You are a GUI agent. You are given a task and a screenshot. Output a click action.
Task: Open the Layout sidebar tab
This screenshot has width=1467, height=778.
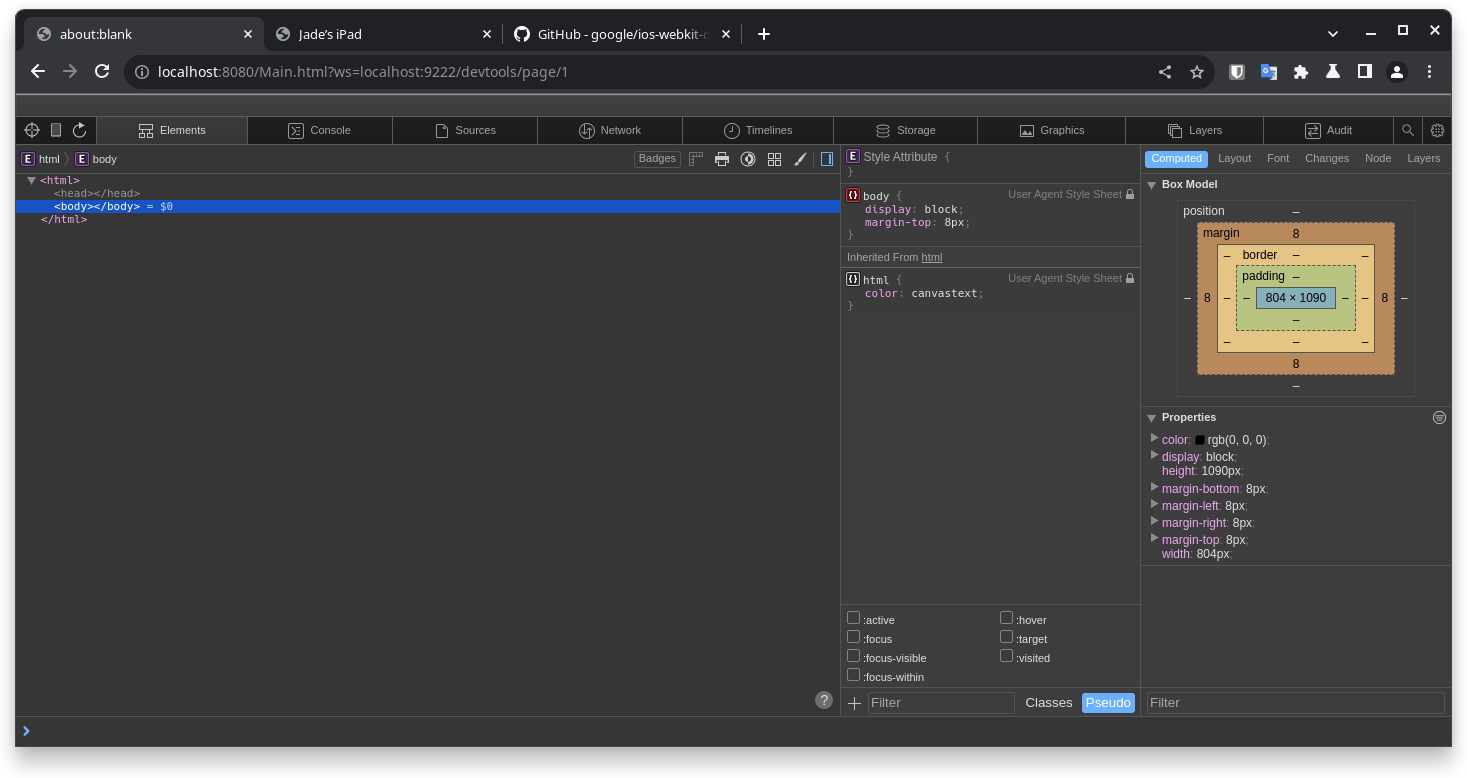pyautogui.click(x=1234, y=158)
